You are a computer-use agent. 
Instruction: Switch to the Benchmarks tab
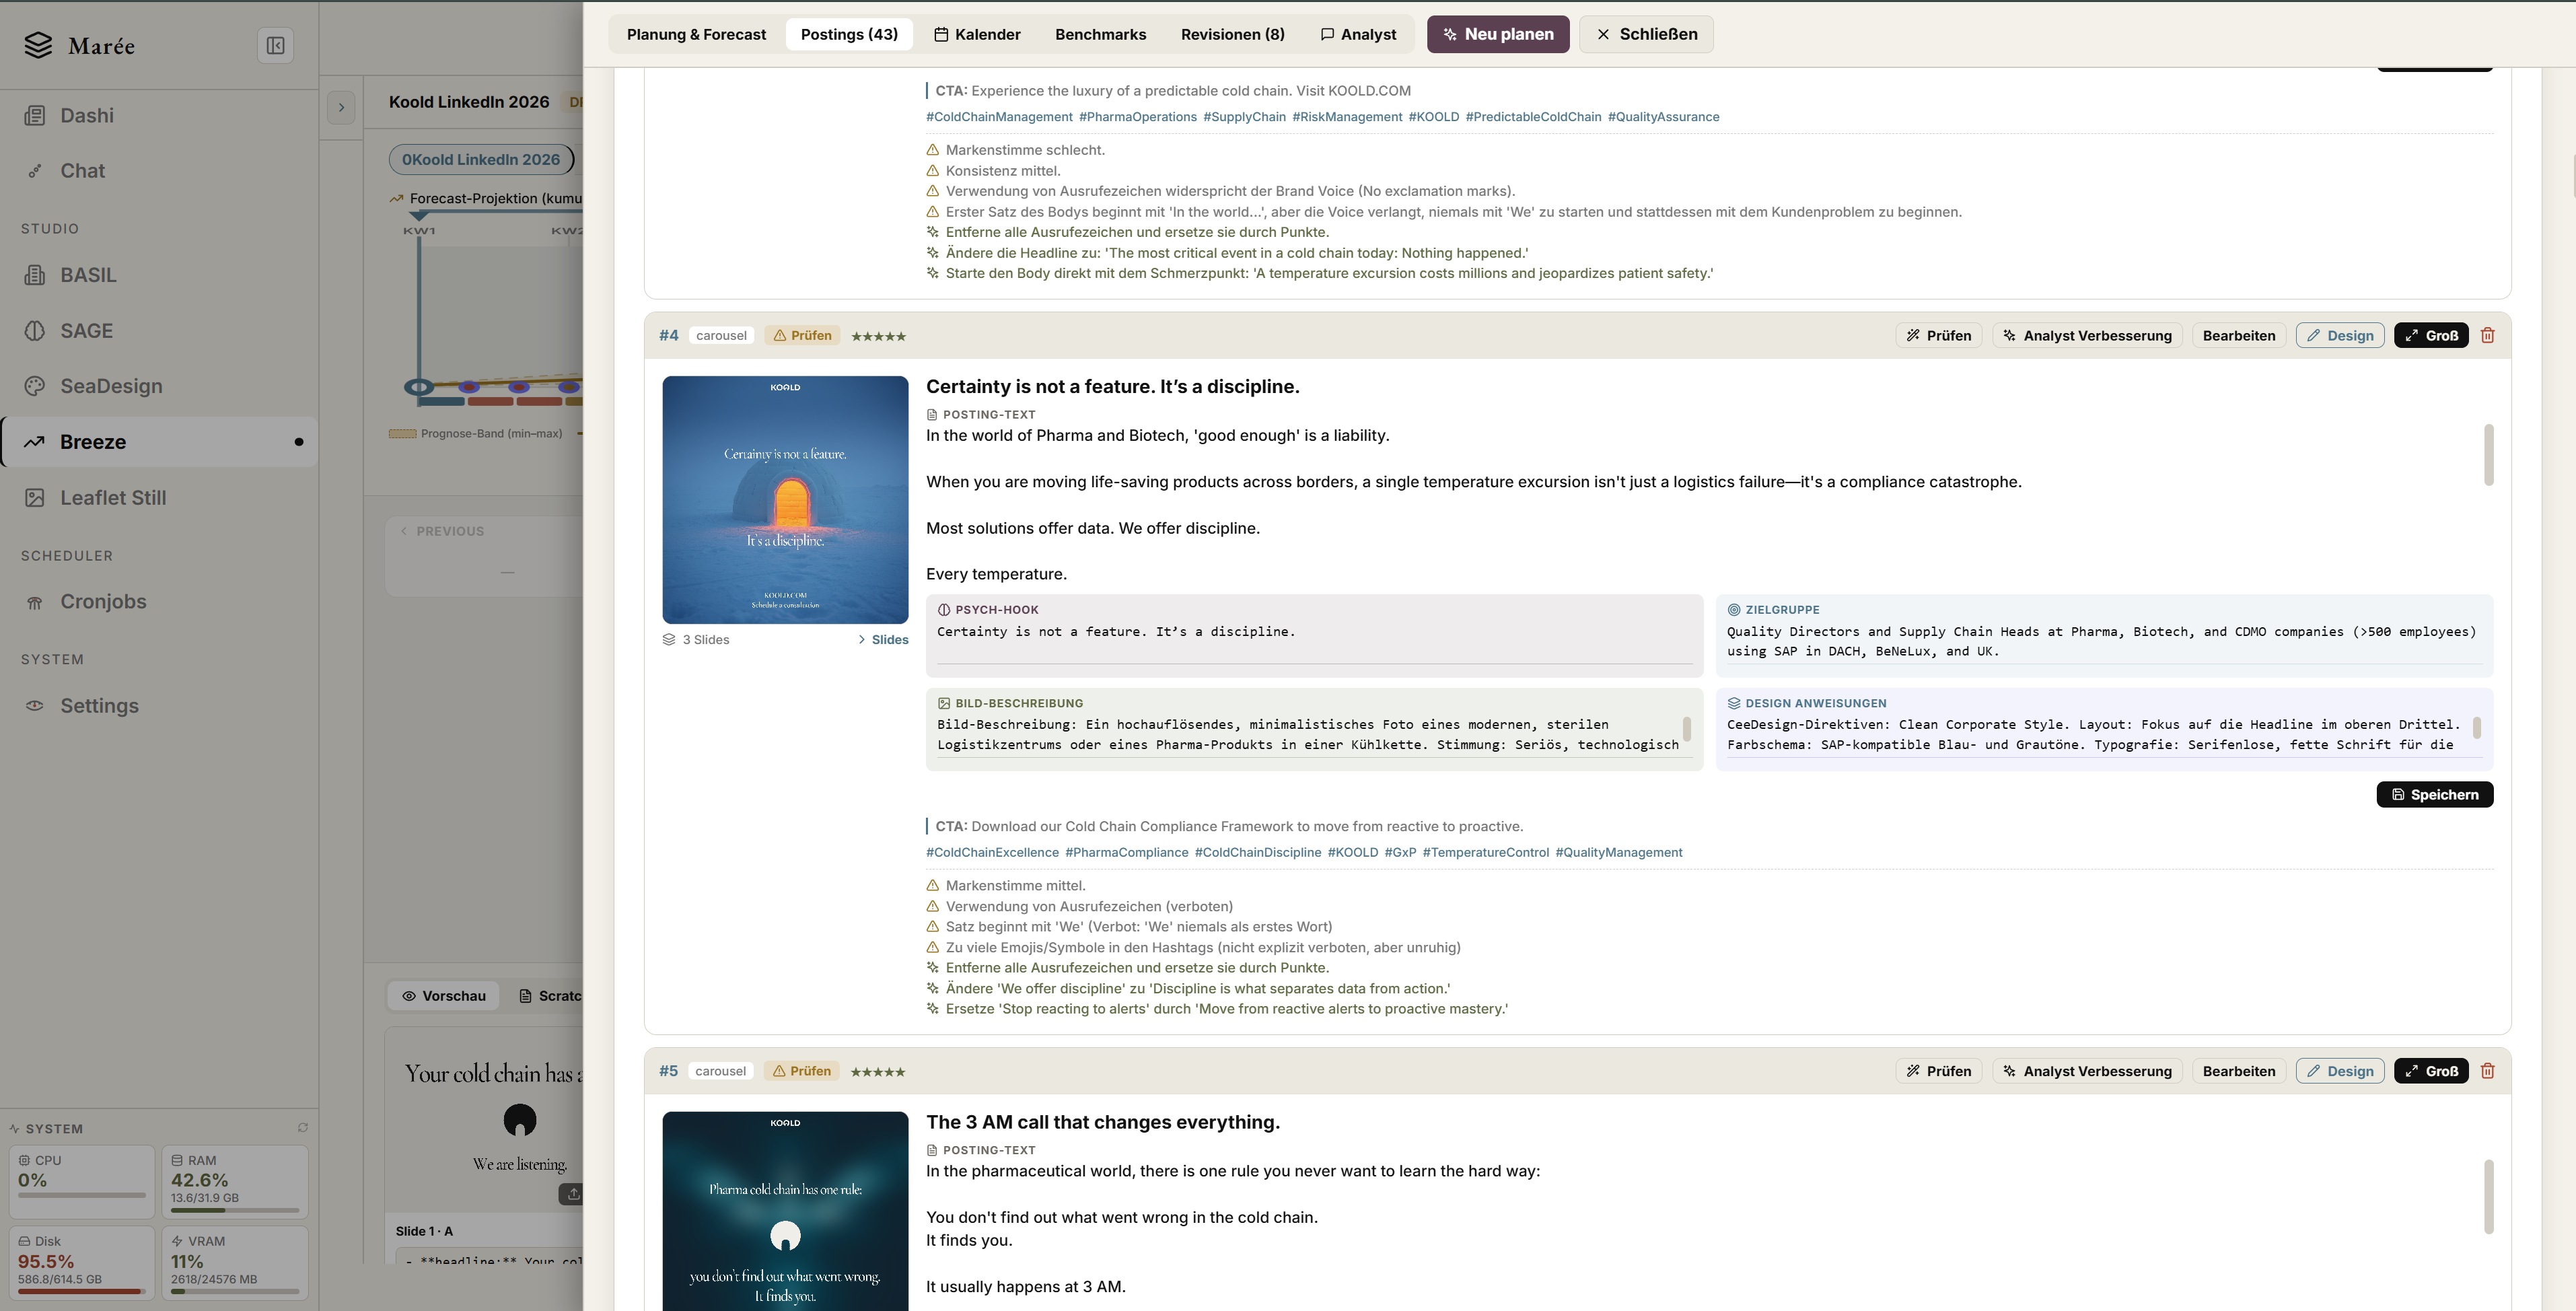1100,34
